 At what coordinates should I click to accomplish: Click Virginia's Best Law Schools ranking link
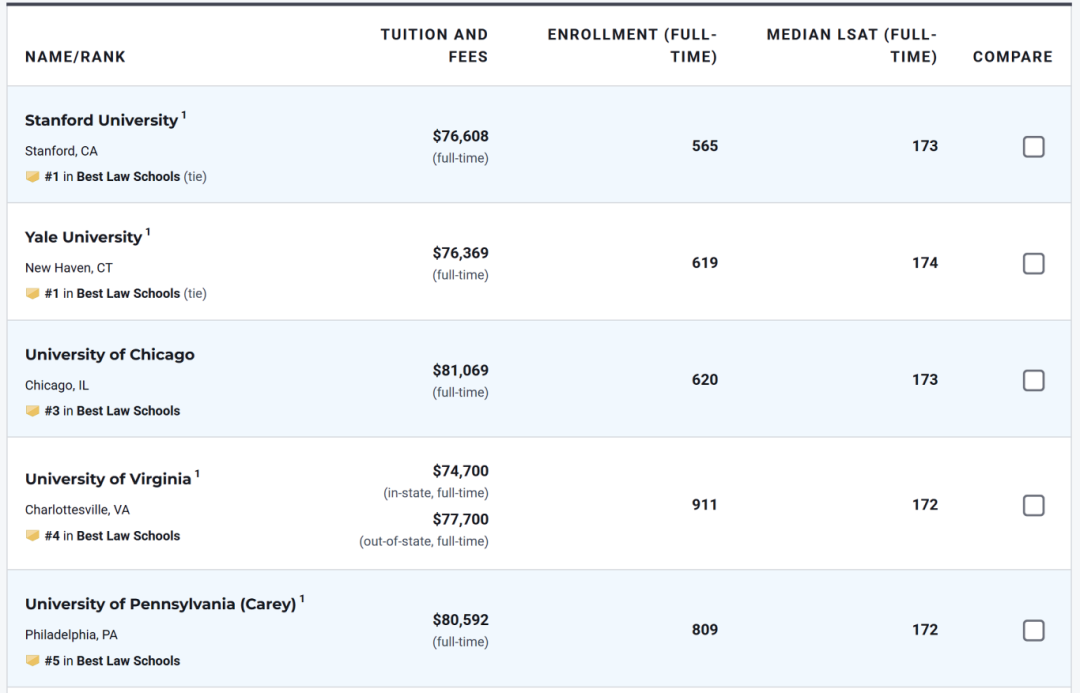(x=128, y=536)
